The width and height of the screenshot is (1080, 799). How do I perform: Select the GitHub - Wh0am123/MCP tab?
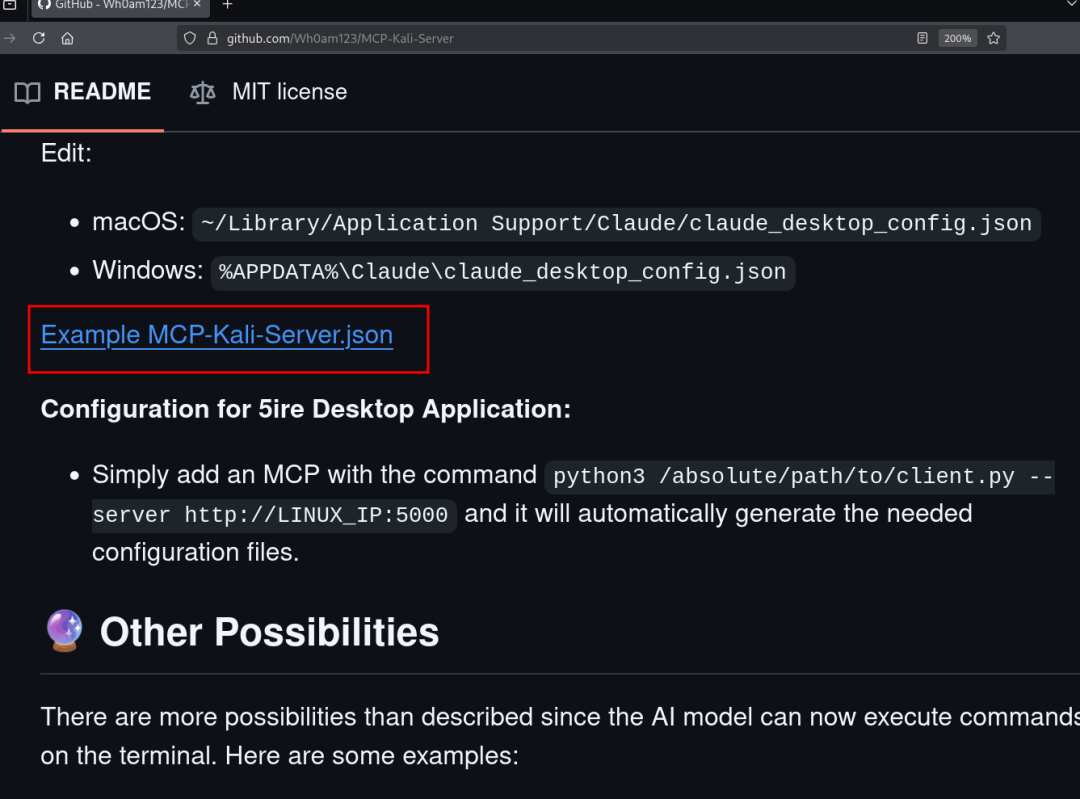[x=119, y=6]
